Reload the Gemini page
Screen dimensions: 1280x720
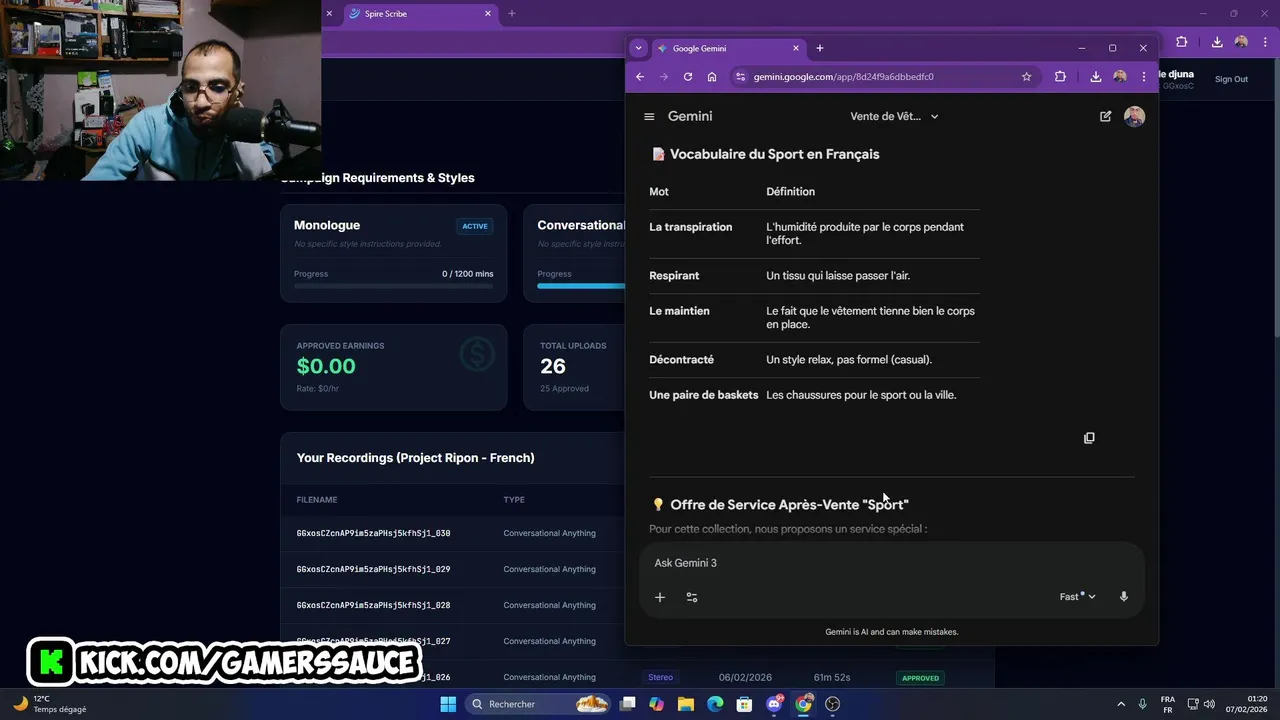688,76
